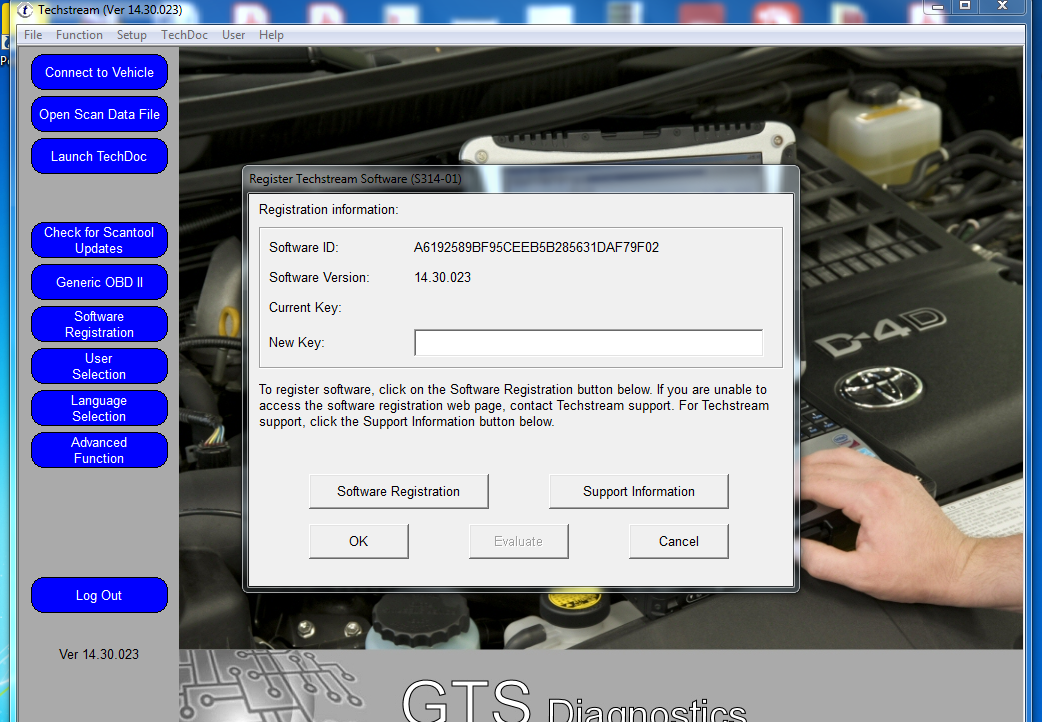The image size is (1042, 722).
Task: Click inside the New Key field
Action: (x=588, y=342)
